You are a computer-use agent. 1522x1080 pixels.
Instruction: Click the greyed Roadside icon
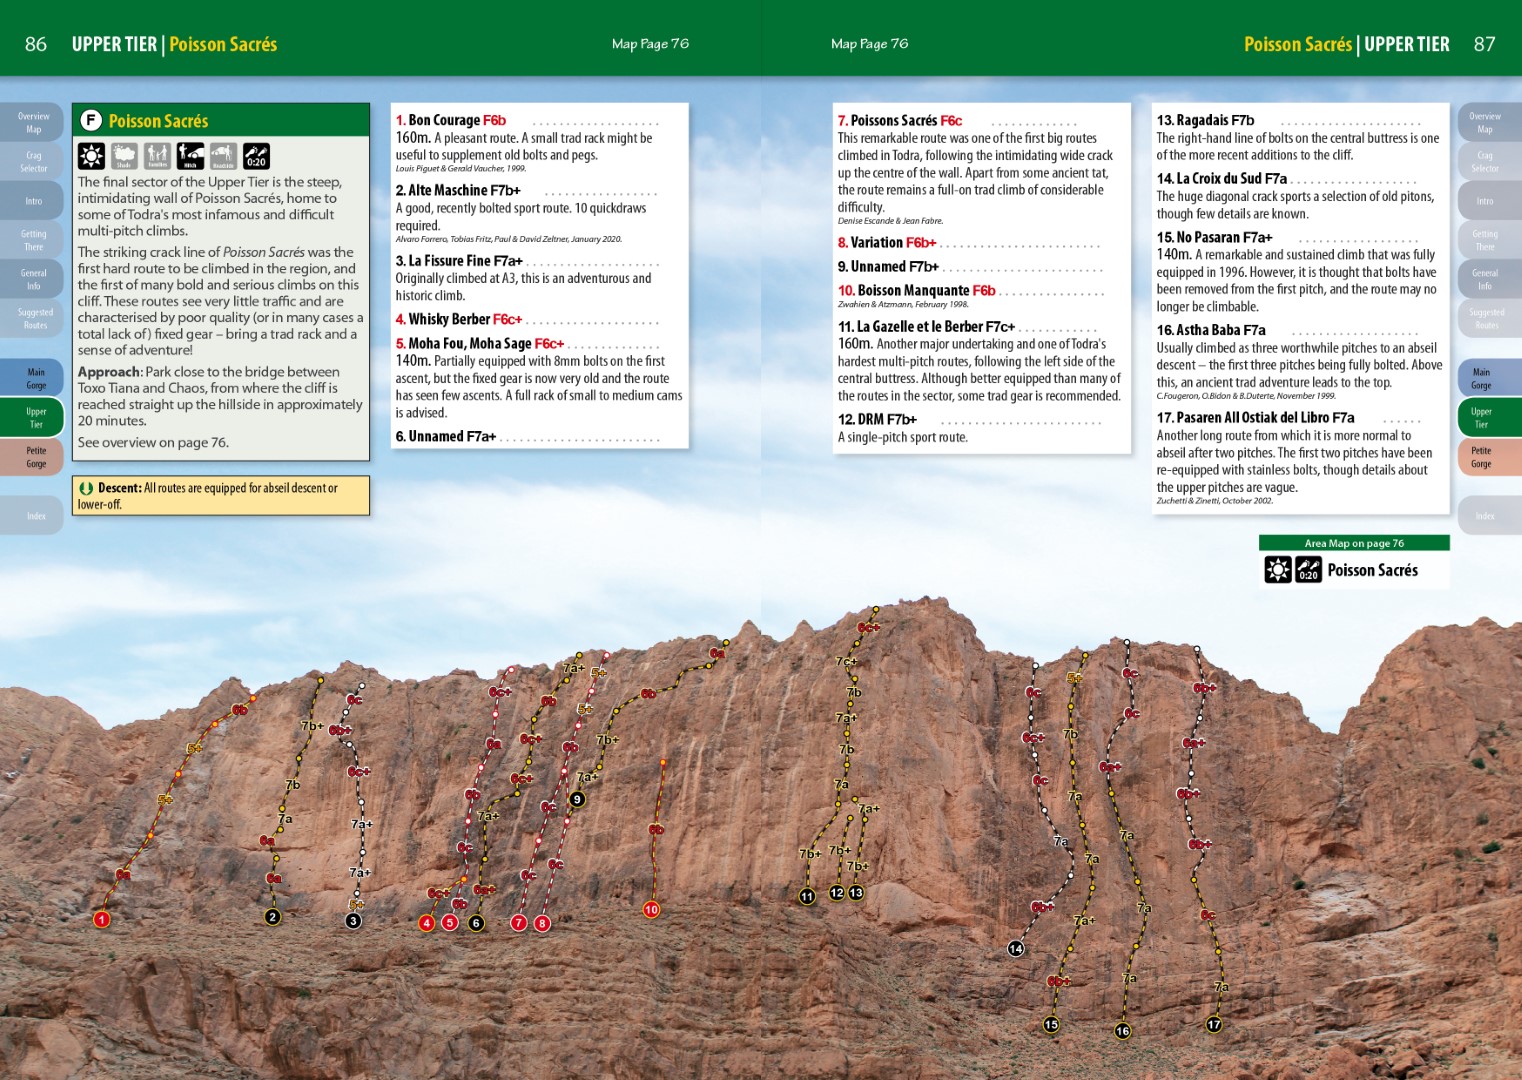pyautogui.click(x=223, y=156)
